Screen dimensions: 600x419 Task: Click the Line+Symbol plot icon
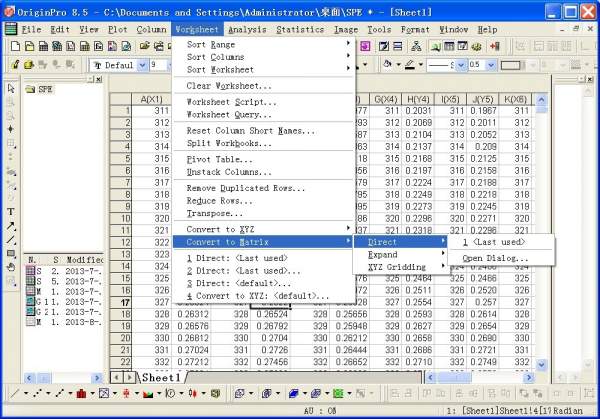(59, 393)
